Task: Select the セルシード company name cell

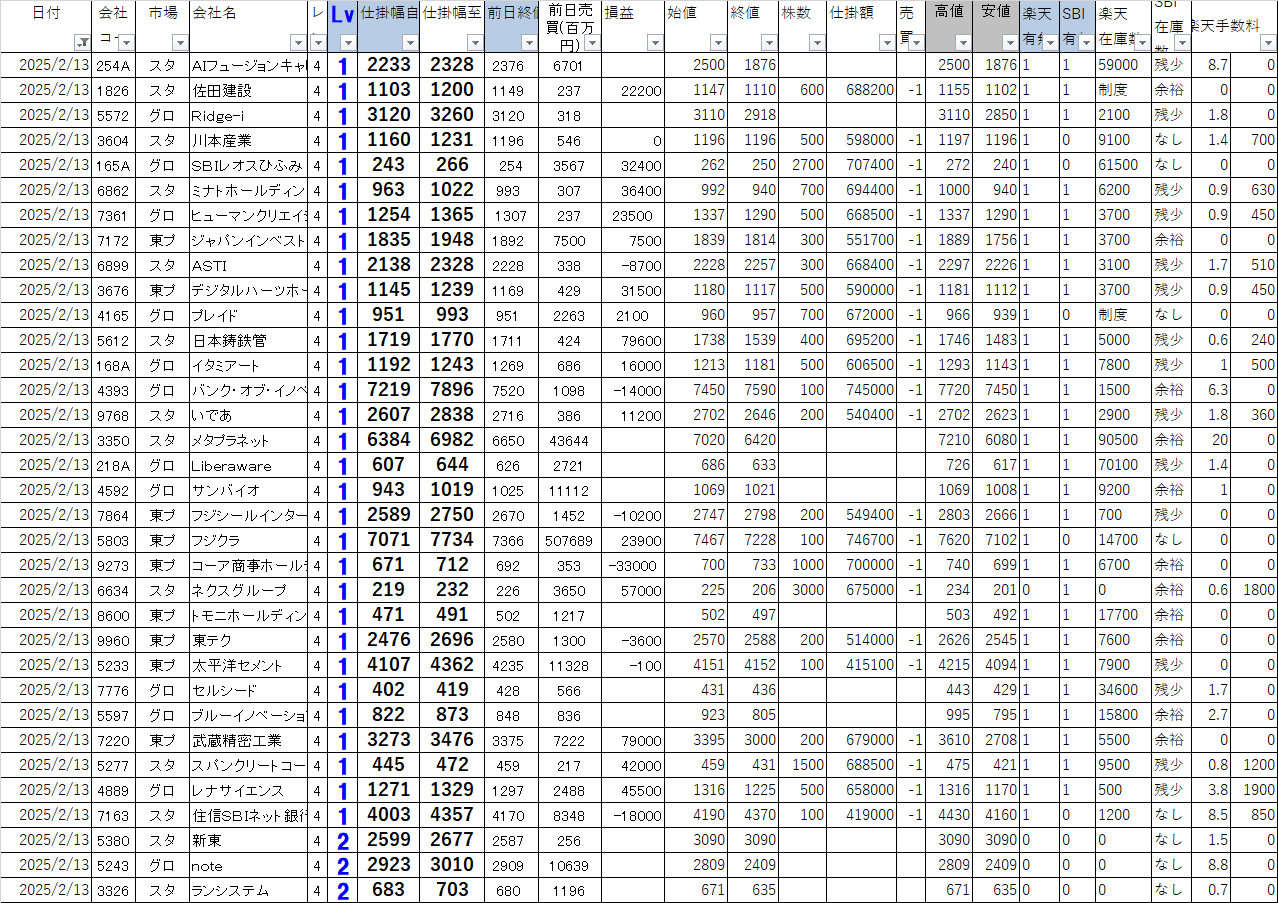Action: point(248,690)
